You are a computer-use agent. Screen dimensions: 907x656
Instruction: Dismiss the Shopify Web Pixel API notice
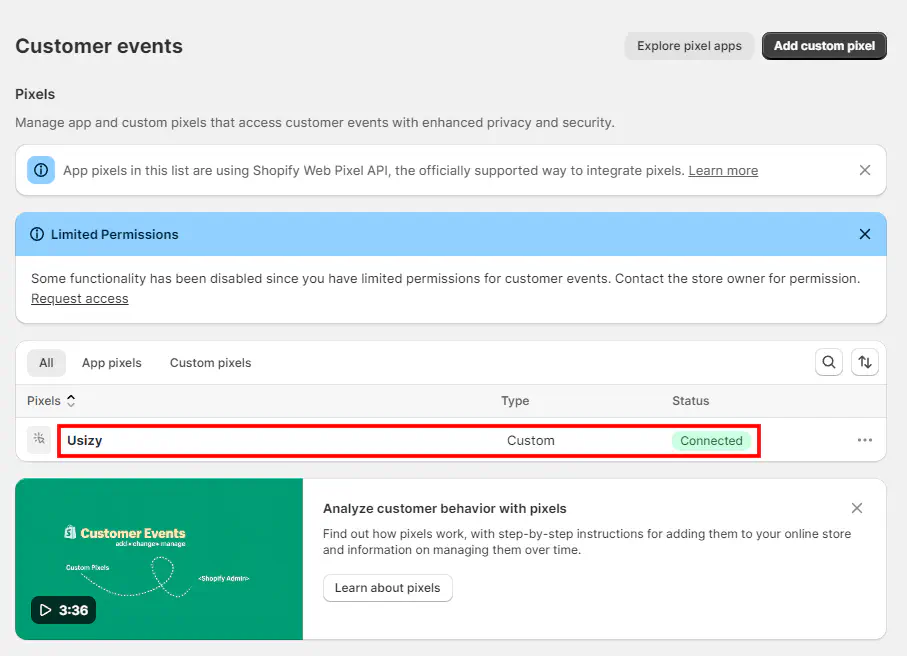(865, 170)
